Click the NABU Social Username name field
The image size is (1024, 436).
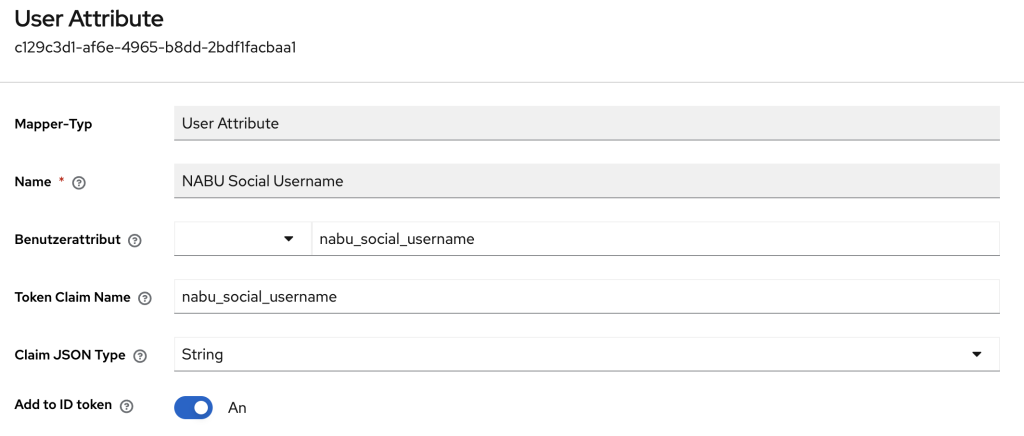pyautogui.click(x=586, y=181)
